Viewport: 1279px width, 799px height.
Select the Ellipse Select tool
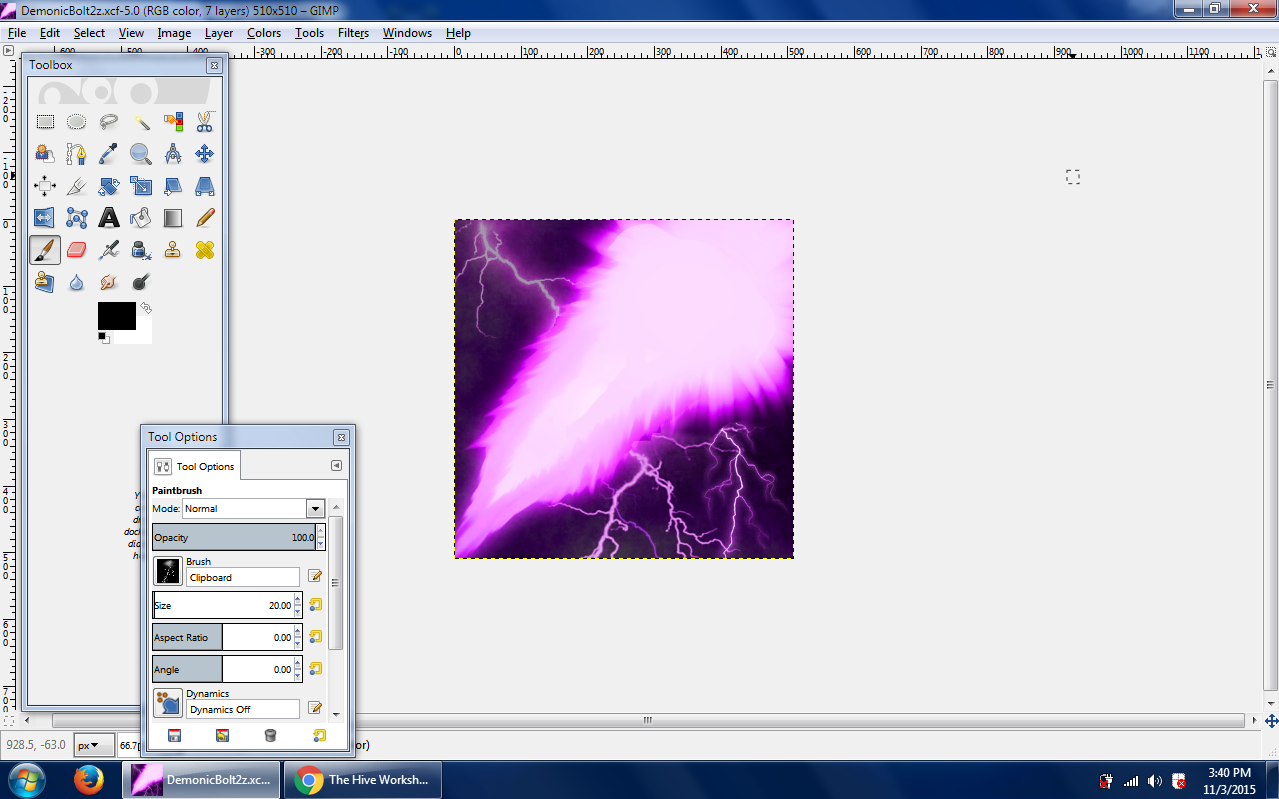click(x=77, y=122)
